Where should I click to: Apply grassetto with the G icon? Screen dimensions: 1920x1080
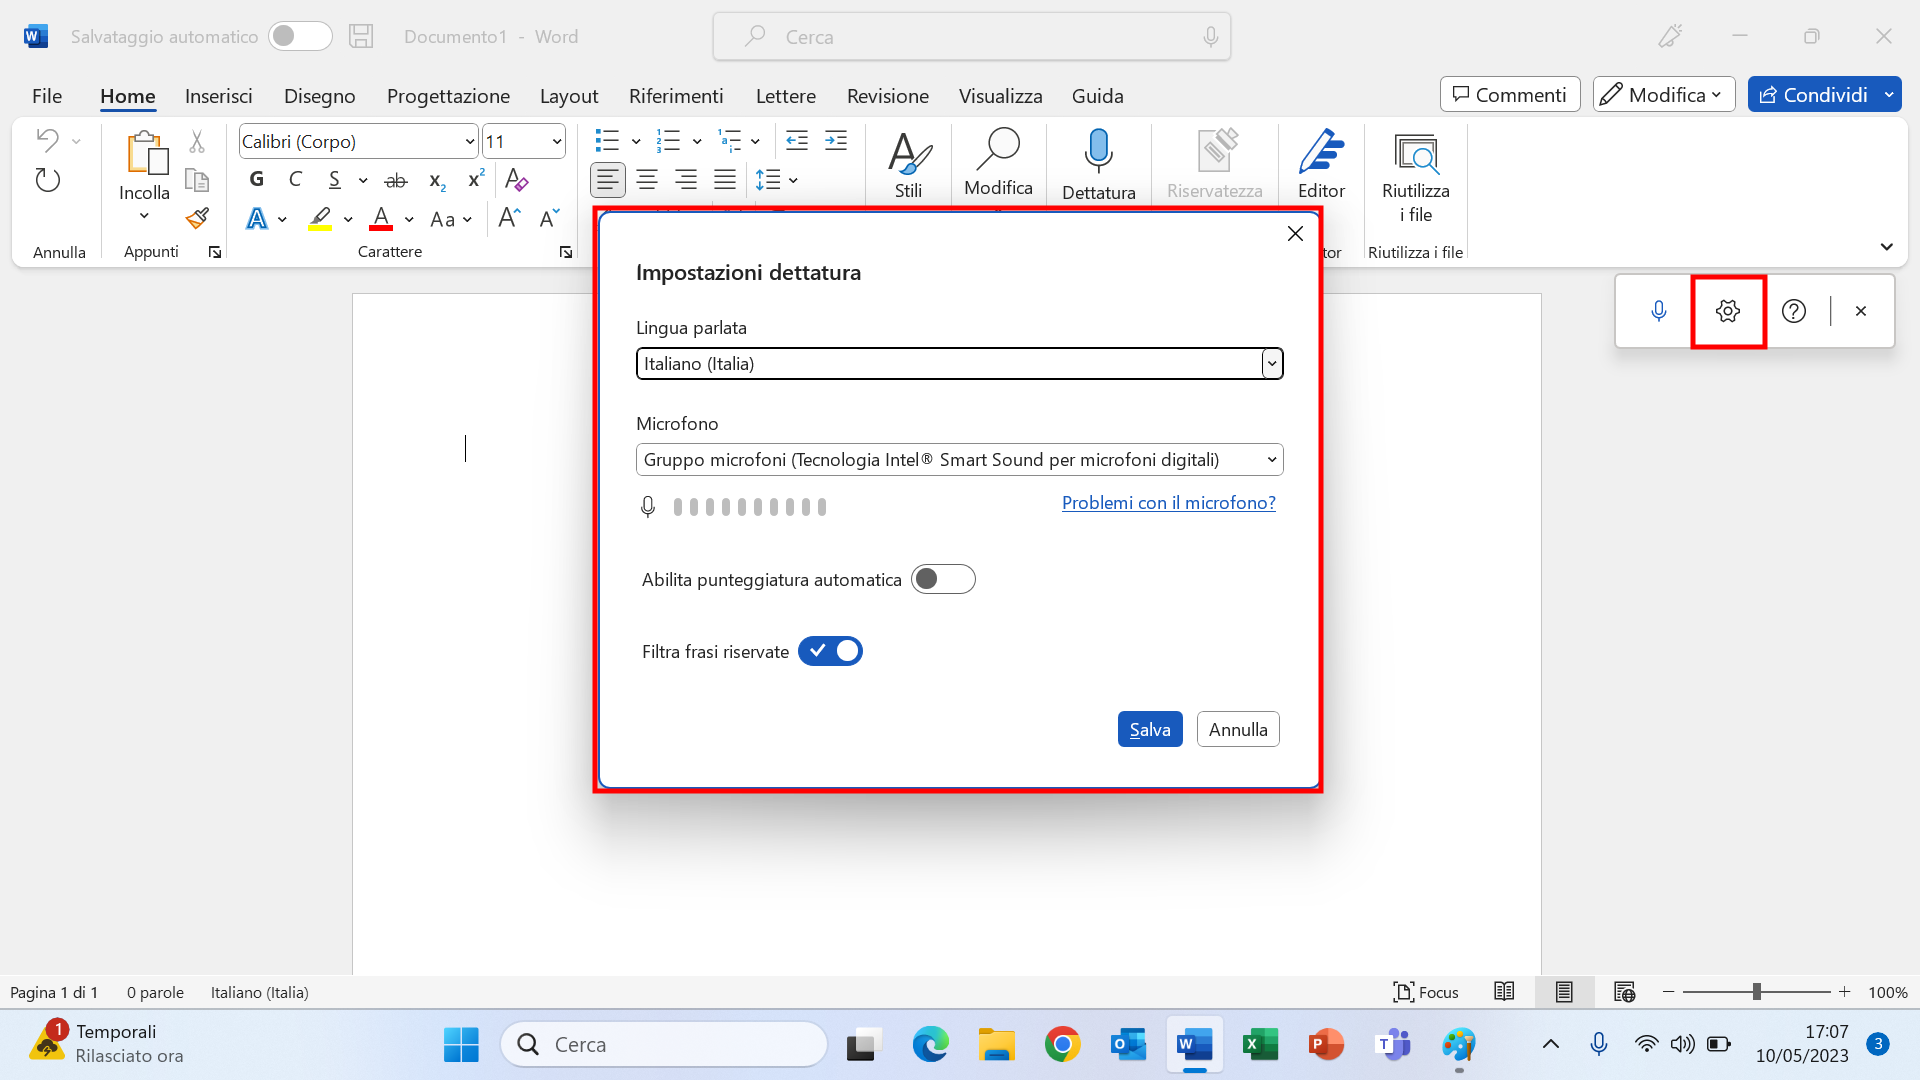coord(256,179)
